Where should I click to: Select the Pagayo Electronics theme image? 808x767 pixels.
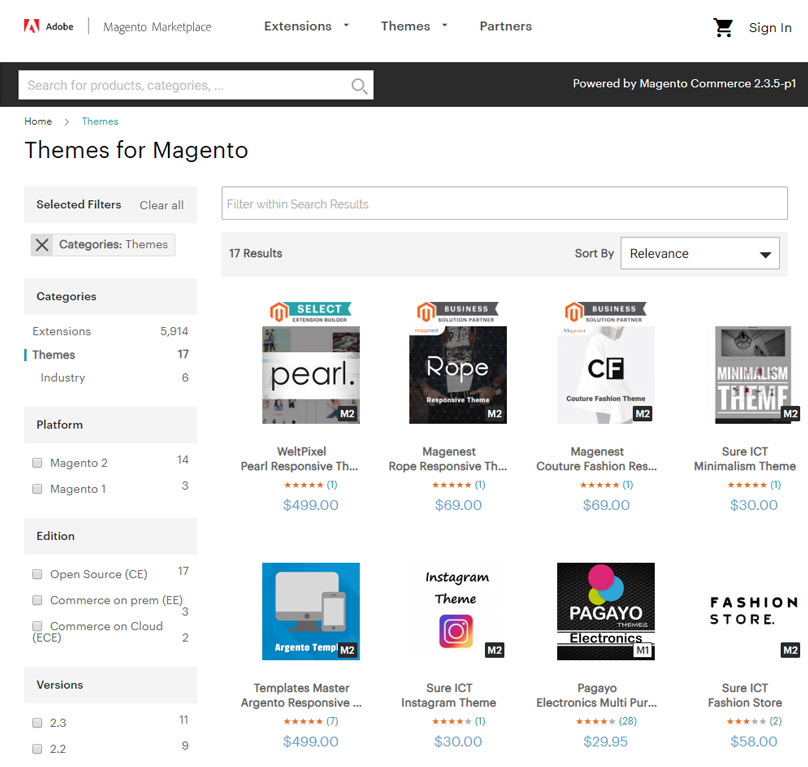[x=605, y=611]
